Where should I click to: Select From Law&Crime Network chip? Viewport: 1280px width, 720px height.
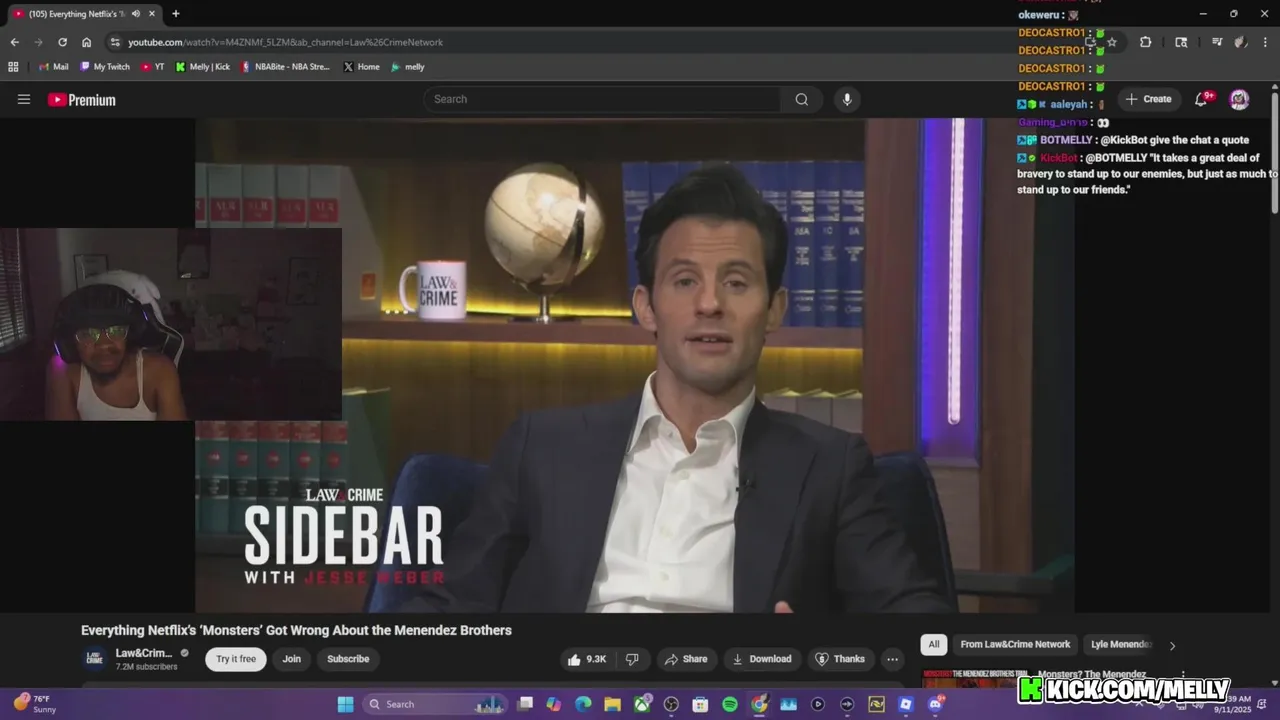coord(1015,645)
